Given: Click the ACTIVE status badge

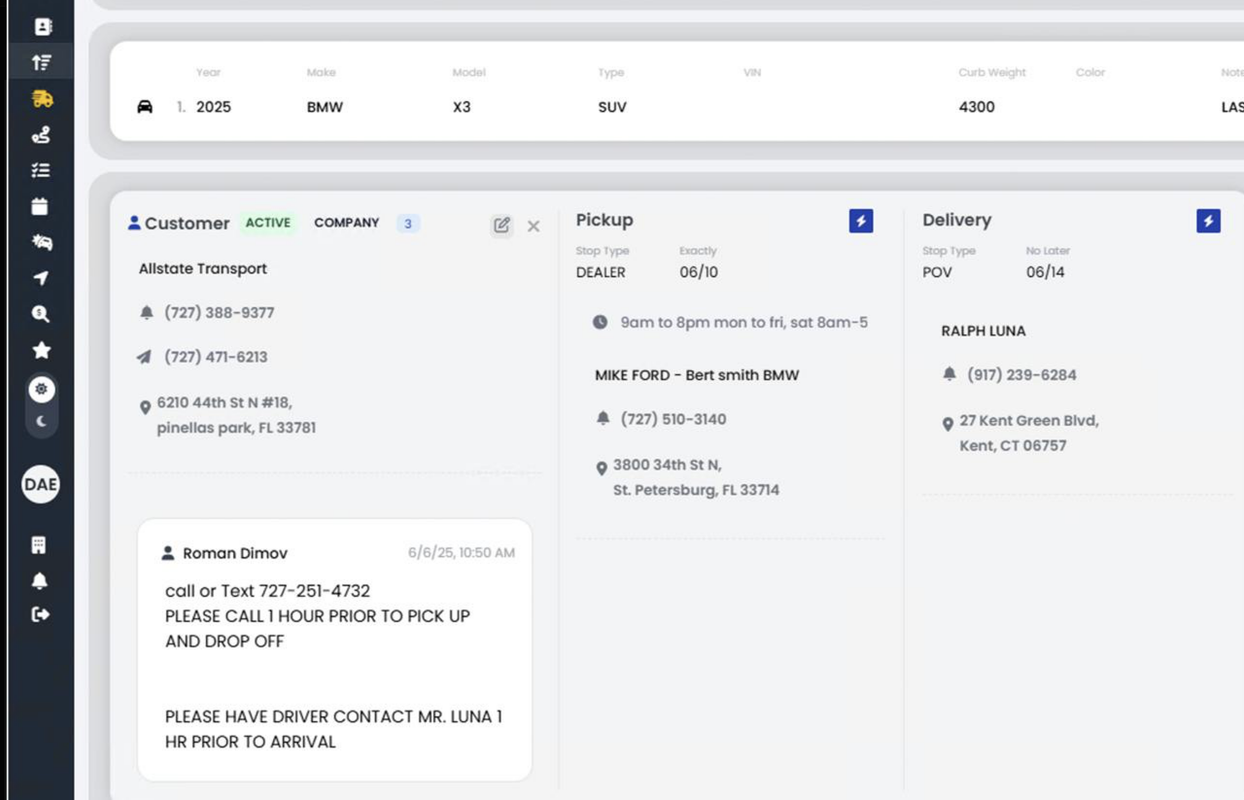Looking at the screenshot, I should [x=268, y=223].
